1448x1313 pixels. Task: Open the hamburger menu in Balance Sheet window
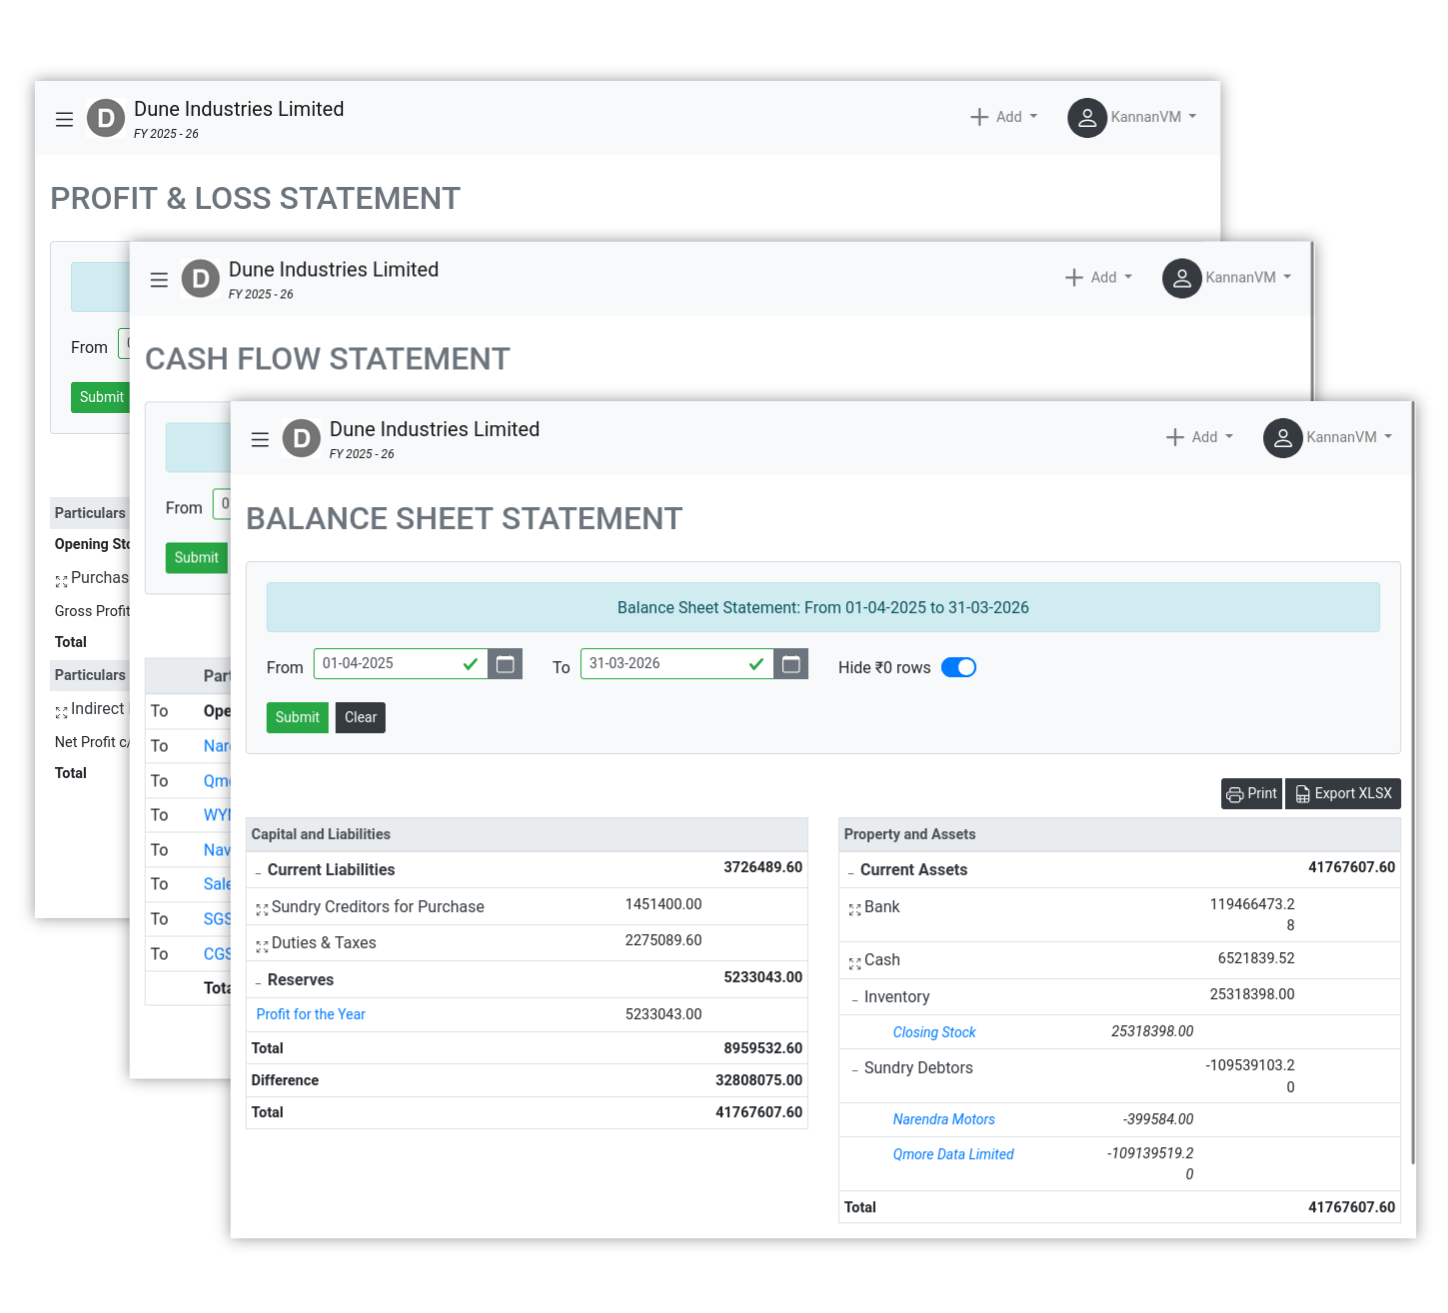click(x=260, y=439)
